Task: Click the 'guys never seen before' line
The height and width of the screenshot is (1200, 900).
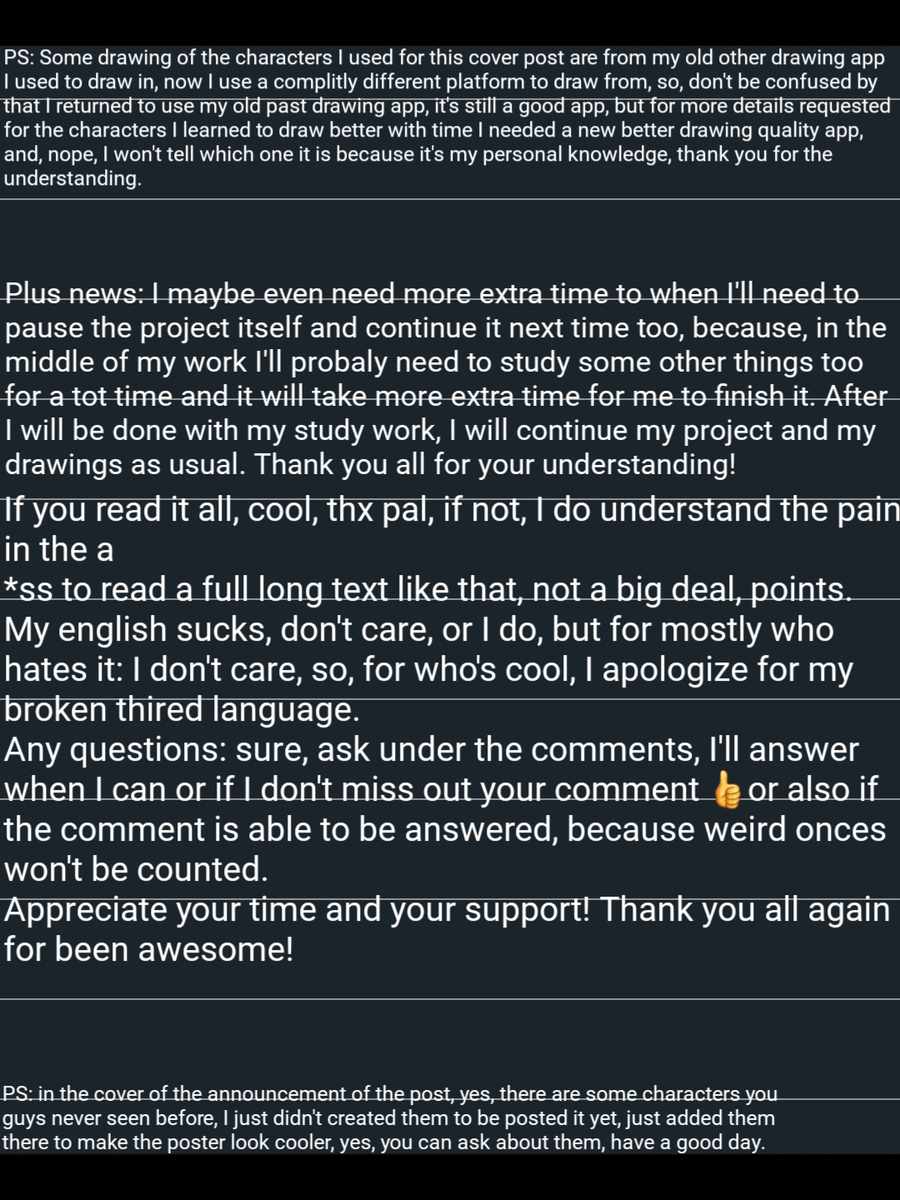Action: coord(388,1118)
